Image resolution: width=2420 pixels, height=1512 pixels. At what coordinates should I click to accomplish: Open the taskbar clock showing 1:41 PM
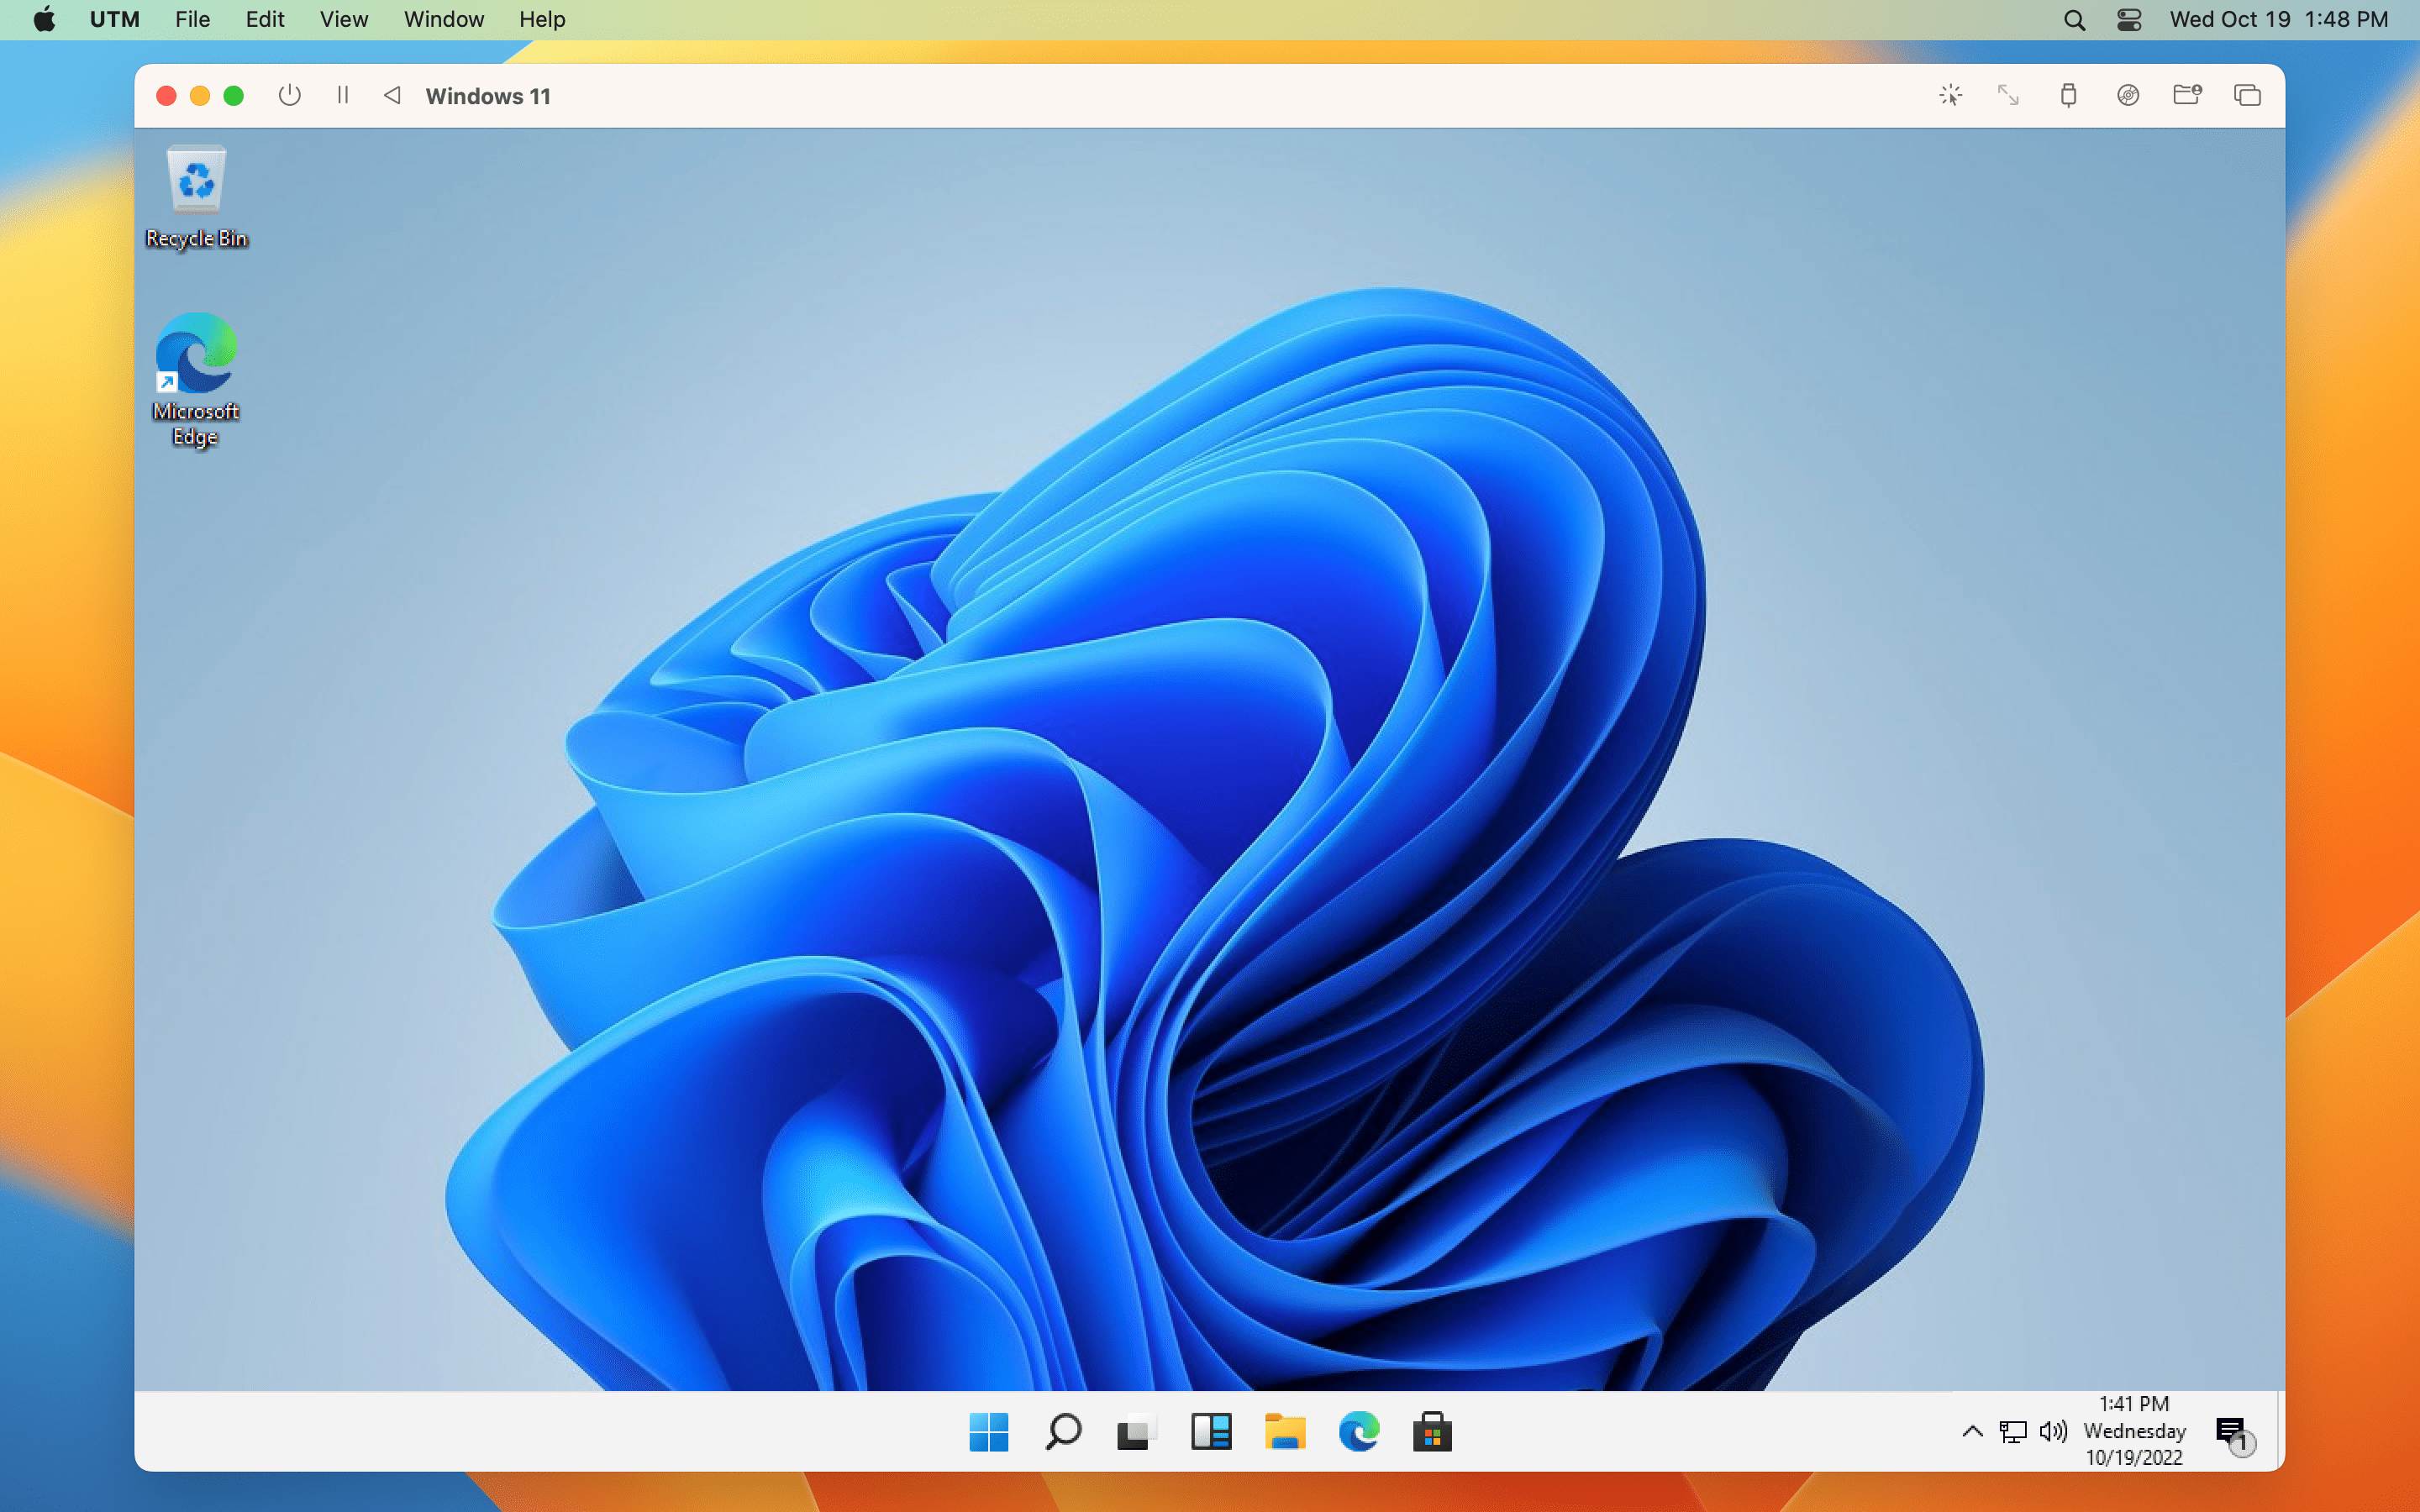(2134, 1431)
